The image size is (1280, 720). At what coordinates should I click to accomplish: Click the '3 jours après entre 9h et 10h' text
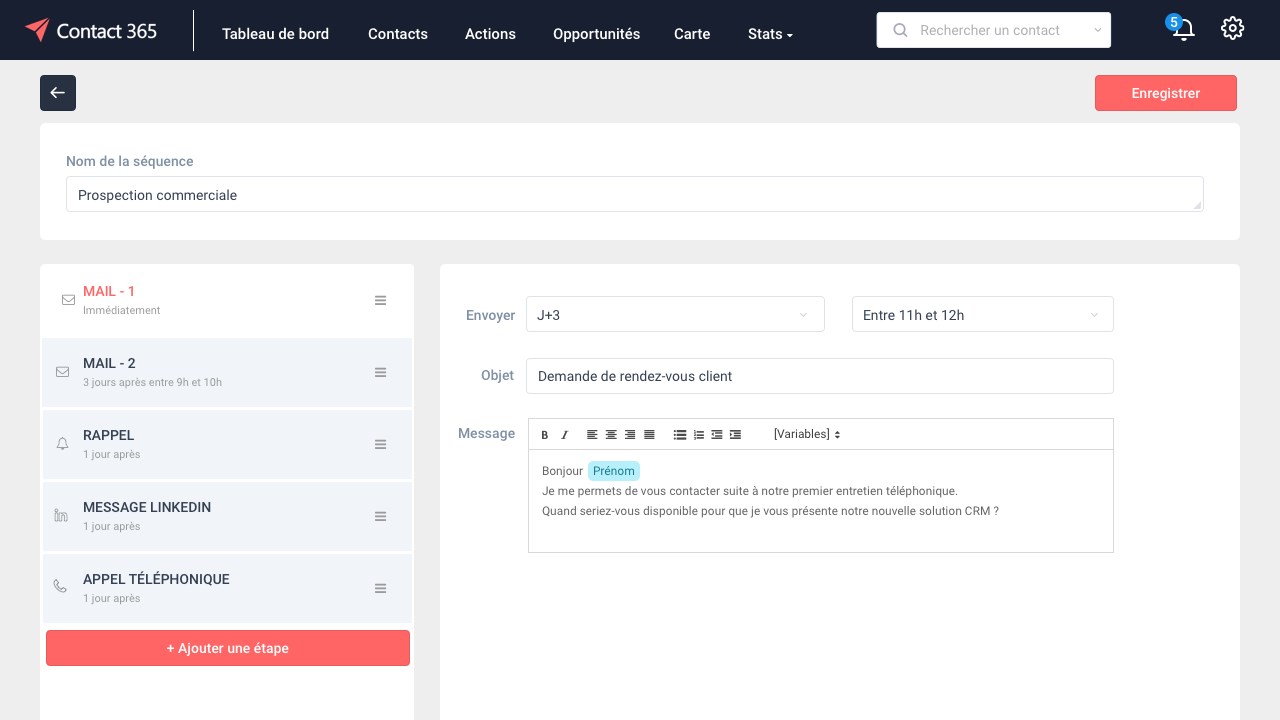click(x=152, y=382)
